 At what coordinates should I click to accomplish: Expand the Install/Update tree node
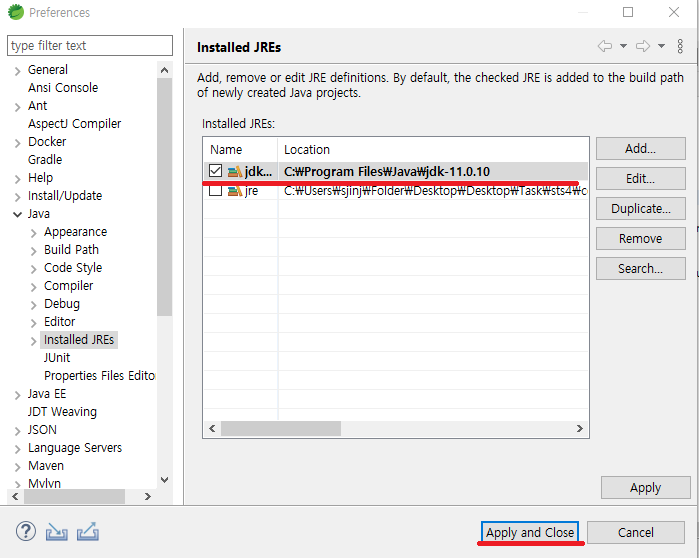tap(17, 197)
